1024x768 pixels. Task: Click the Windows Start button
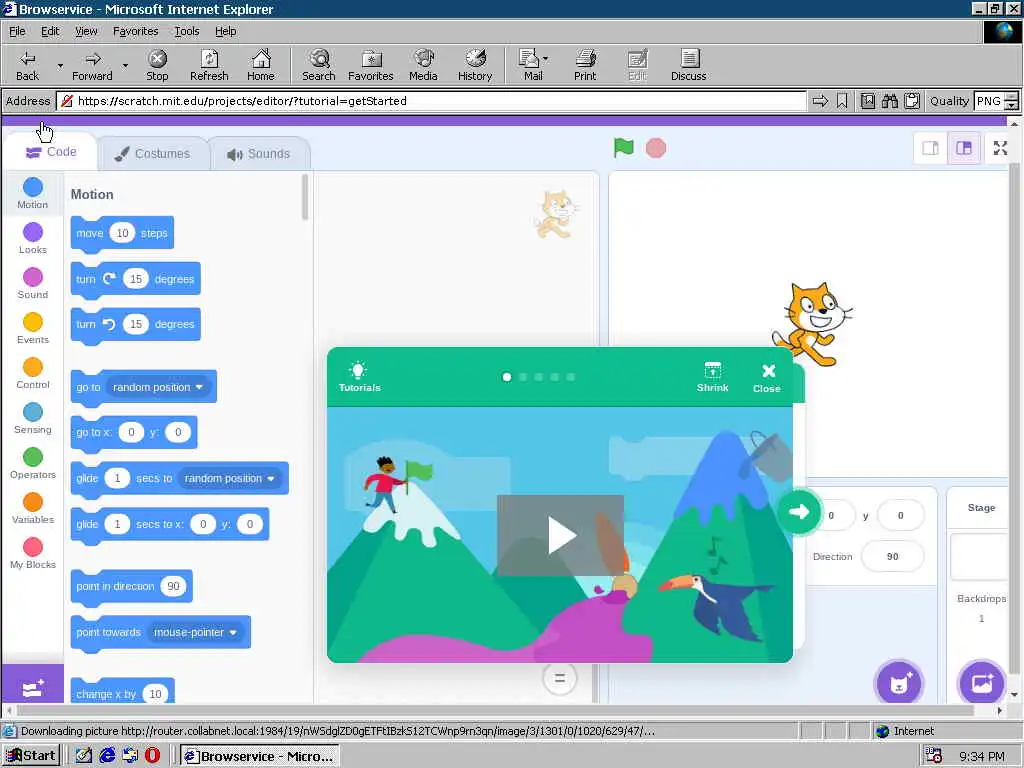coord(31,756)
